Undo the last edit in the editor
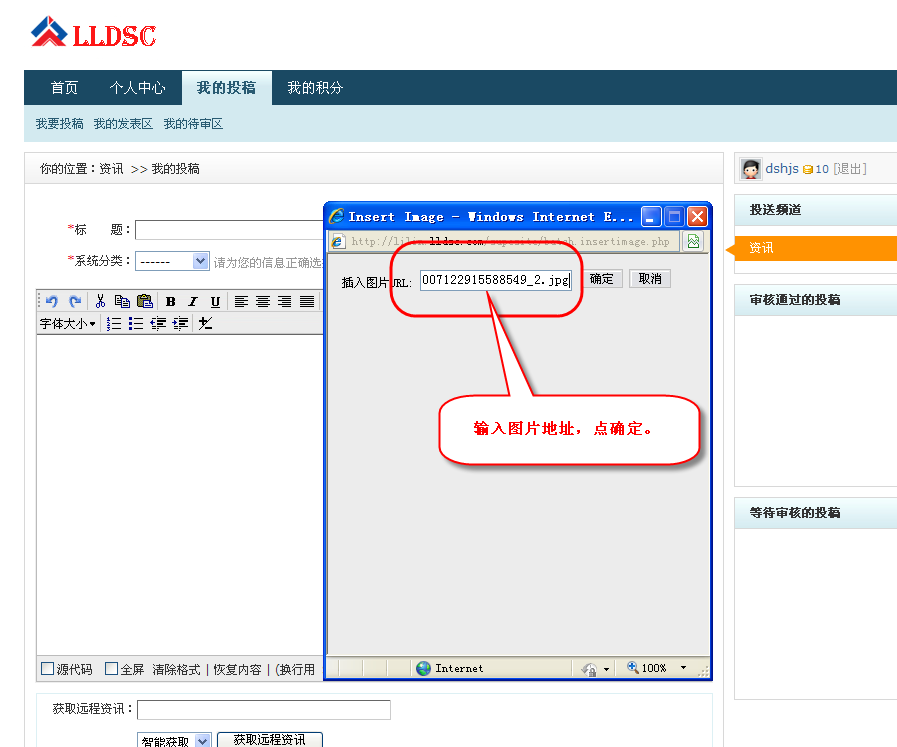This screenshot has width=897, height=747. (x=50, y=301)
